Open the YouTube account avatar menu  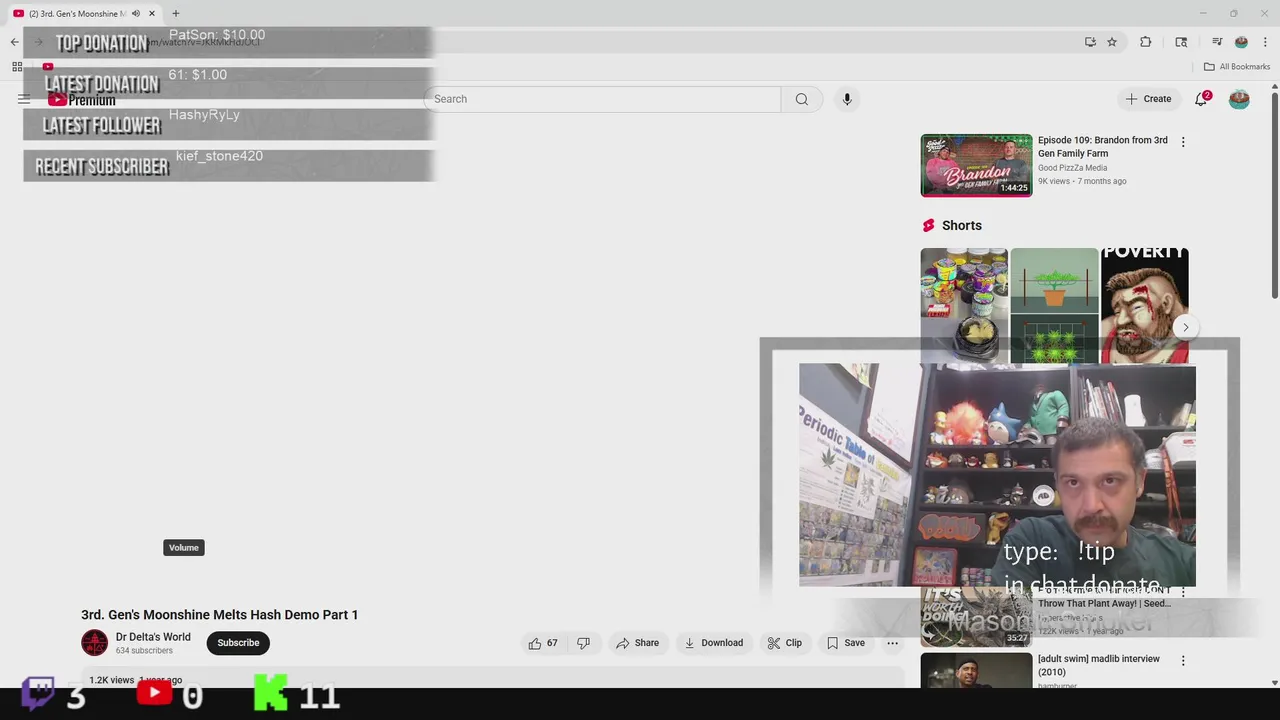pyautogui.click(x=1239, y=99)
